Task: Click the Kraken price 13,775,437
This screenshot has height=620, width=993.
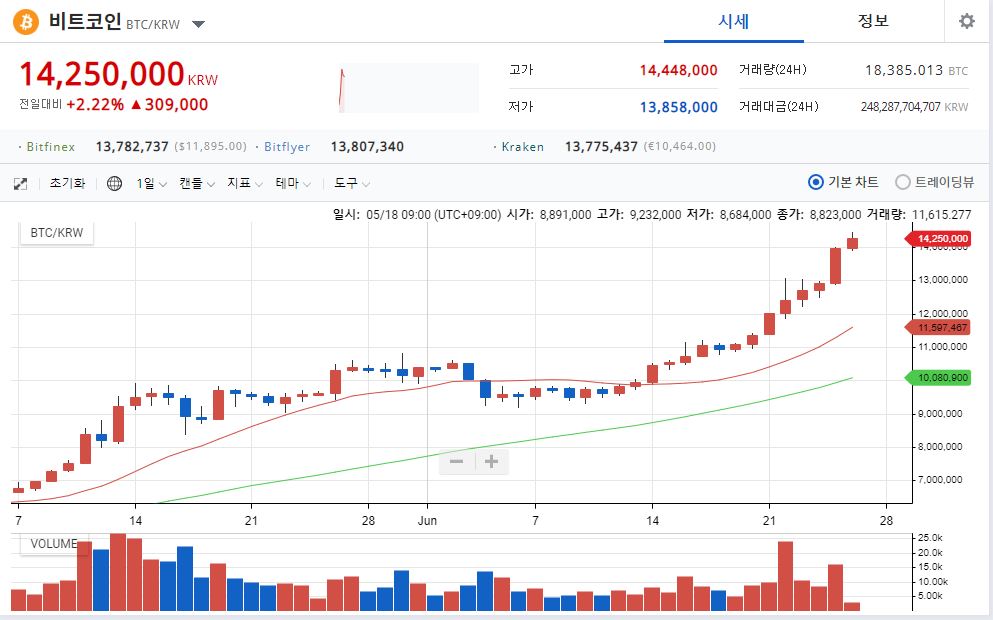Action: click(x=601, y=147)
